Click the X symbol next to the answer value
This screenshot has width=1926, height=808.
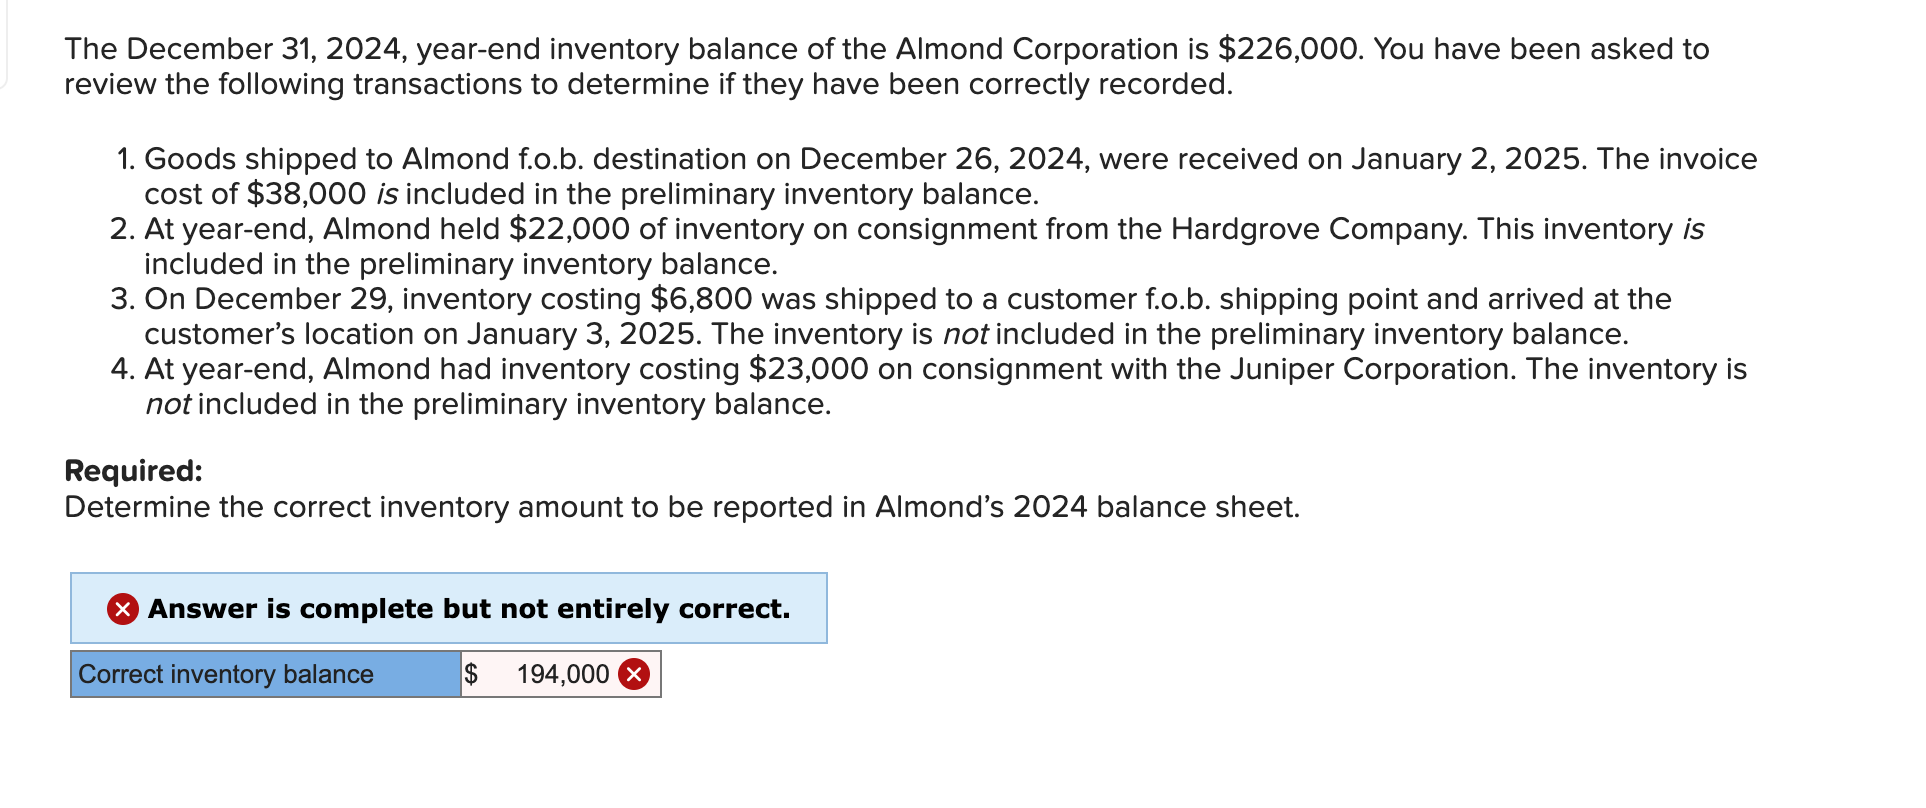(636, 675)
